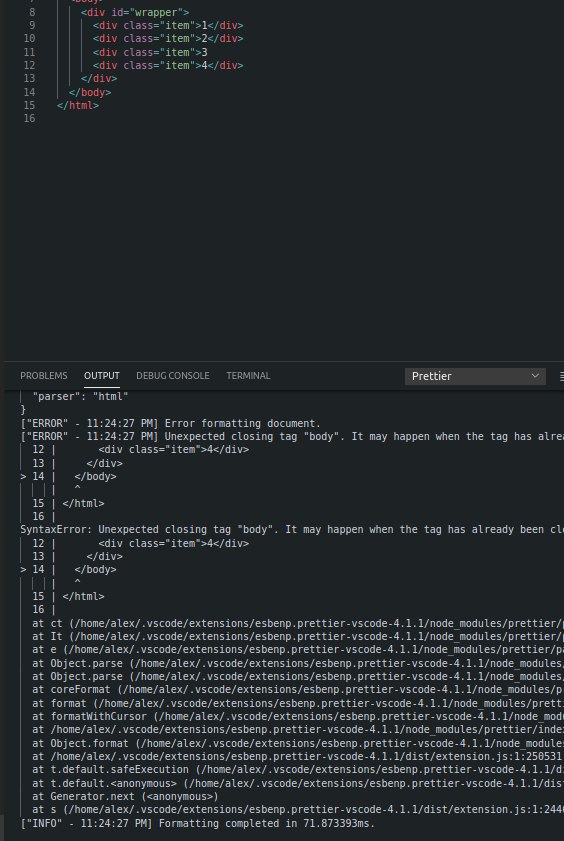Show the TERMINAL tab
This screenshot has width=564, height=841.
(248, 375)
